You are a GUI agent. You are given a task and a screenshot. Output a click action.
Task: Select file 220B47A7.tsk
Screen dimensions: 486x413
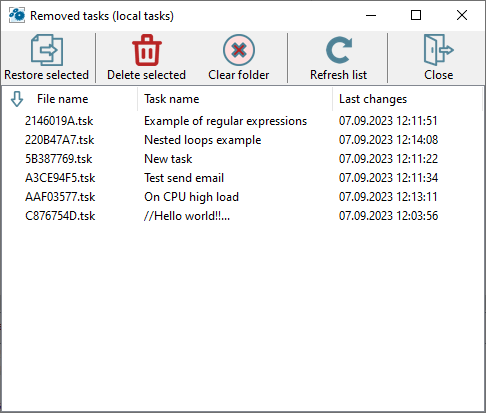tap(60, 140)
